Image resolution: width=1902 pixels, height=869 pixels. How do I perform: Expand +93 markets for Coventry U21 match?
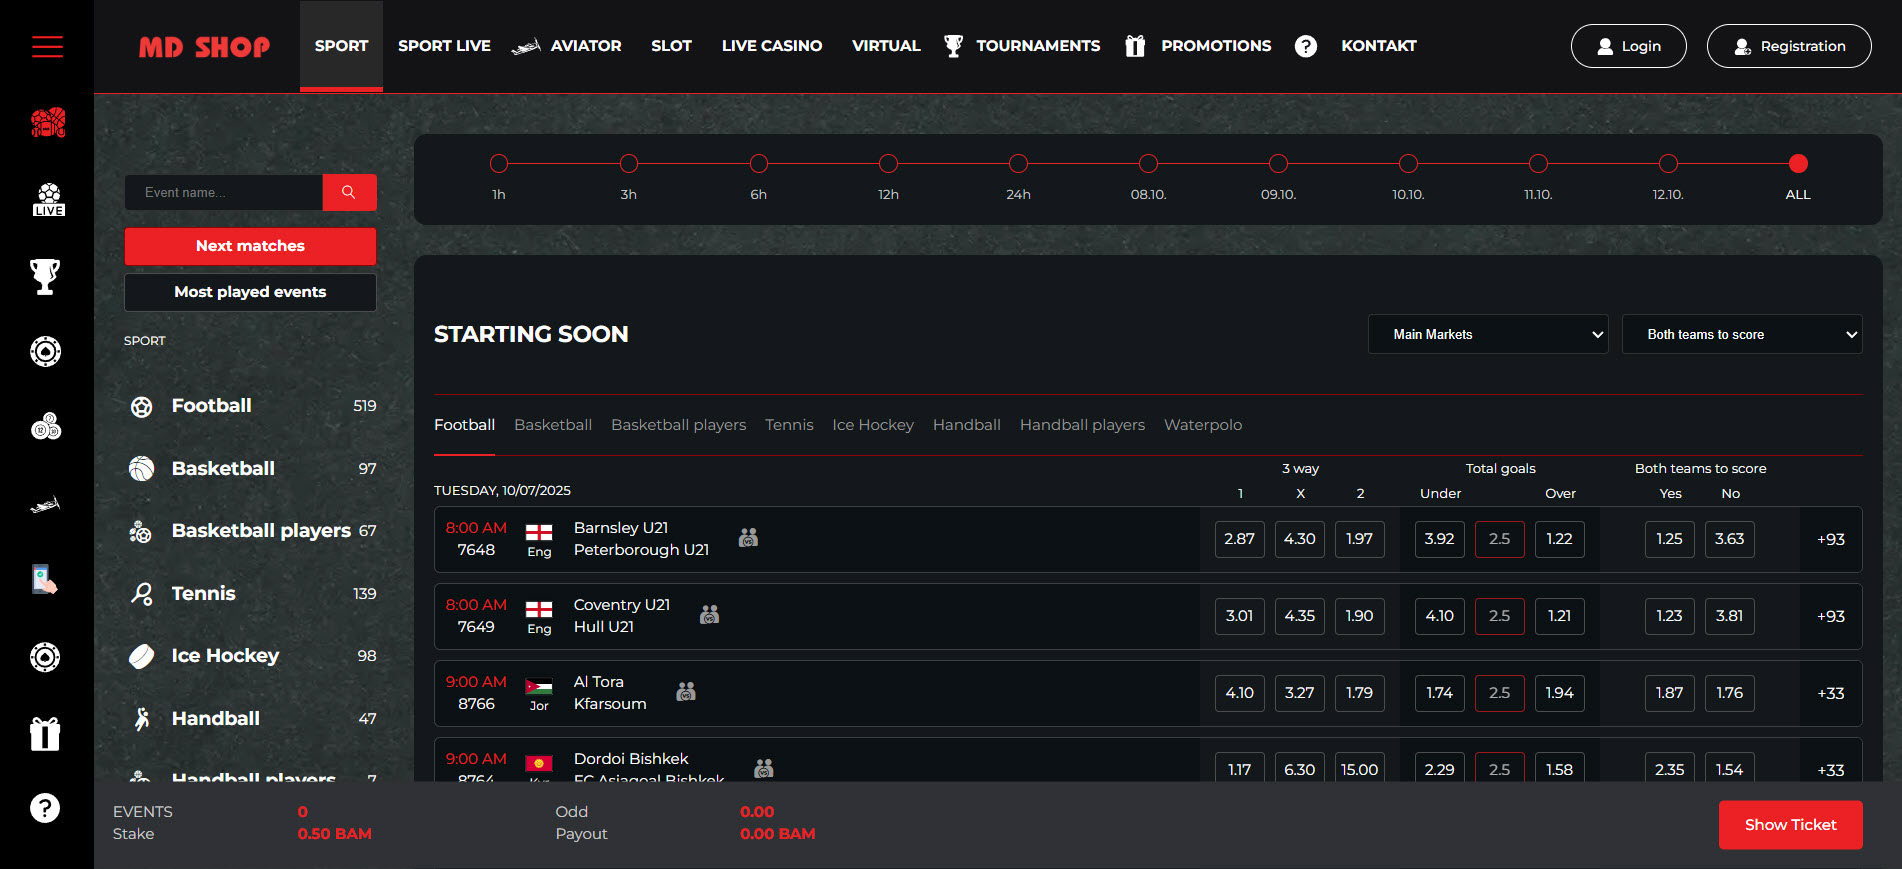tap(1831, 616)
